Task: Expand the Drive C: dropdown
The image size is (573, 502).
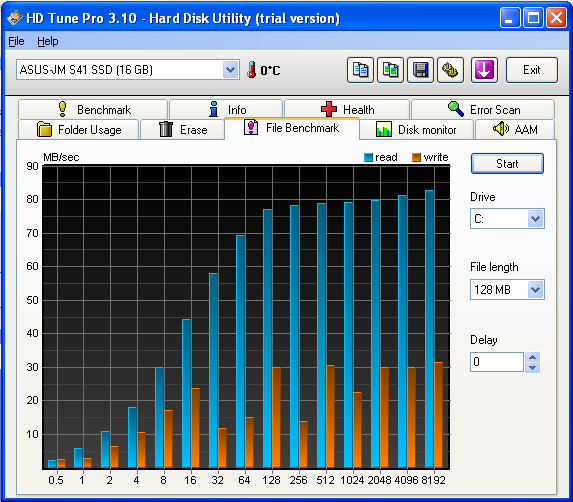Action: click(x=535, y=218)
